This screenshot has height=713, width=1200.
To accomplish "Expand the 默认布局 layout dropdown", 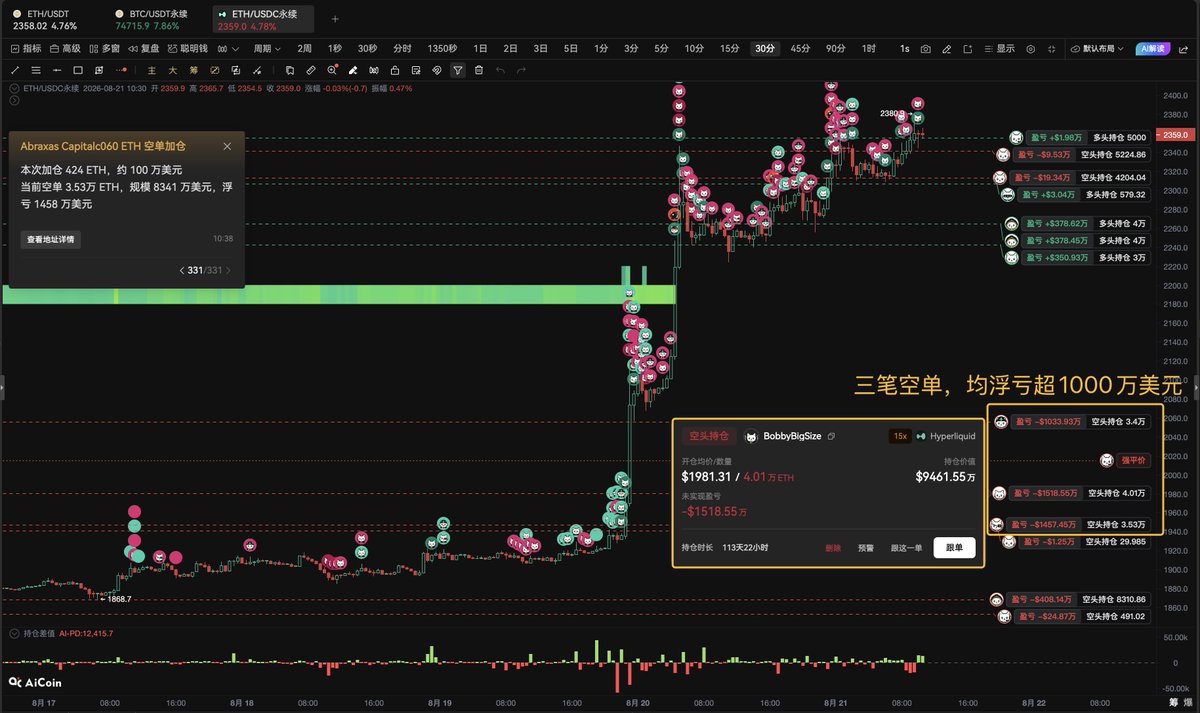I will coord(1098,48).
